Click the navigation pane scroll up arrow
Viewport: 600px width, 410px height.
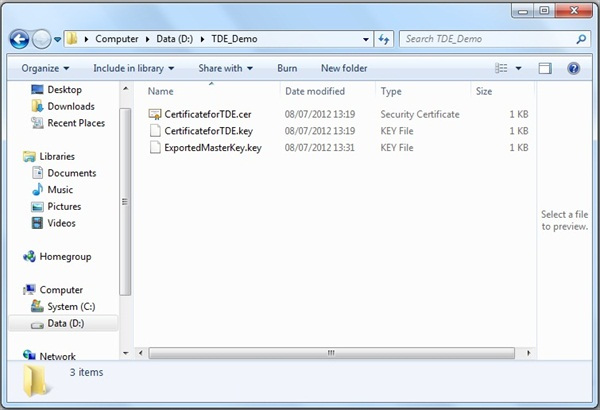coord(125,89)
